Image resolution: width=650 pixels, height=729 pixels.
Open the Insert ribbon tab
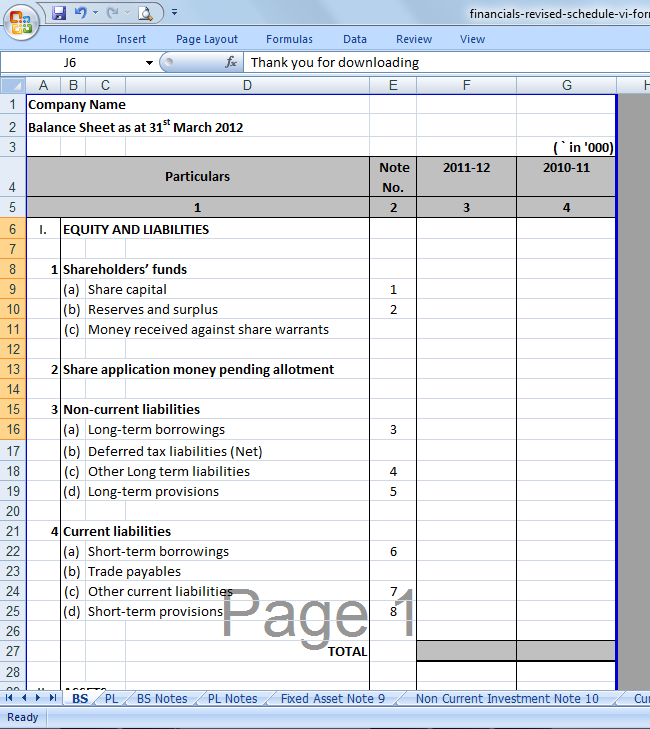coord(131,39)
